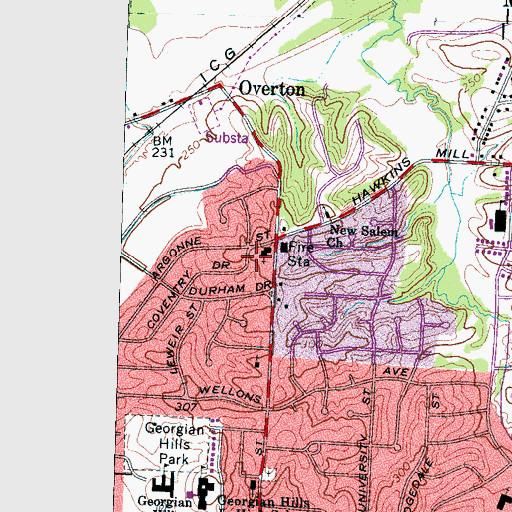
Task: Click the DURHAM DR street label
Action: pyautogui.click(x=231, y=289)
